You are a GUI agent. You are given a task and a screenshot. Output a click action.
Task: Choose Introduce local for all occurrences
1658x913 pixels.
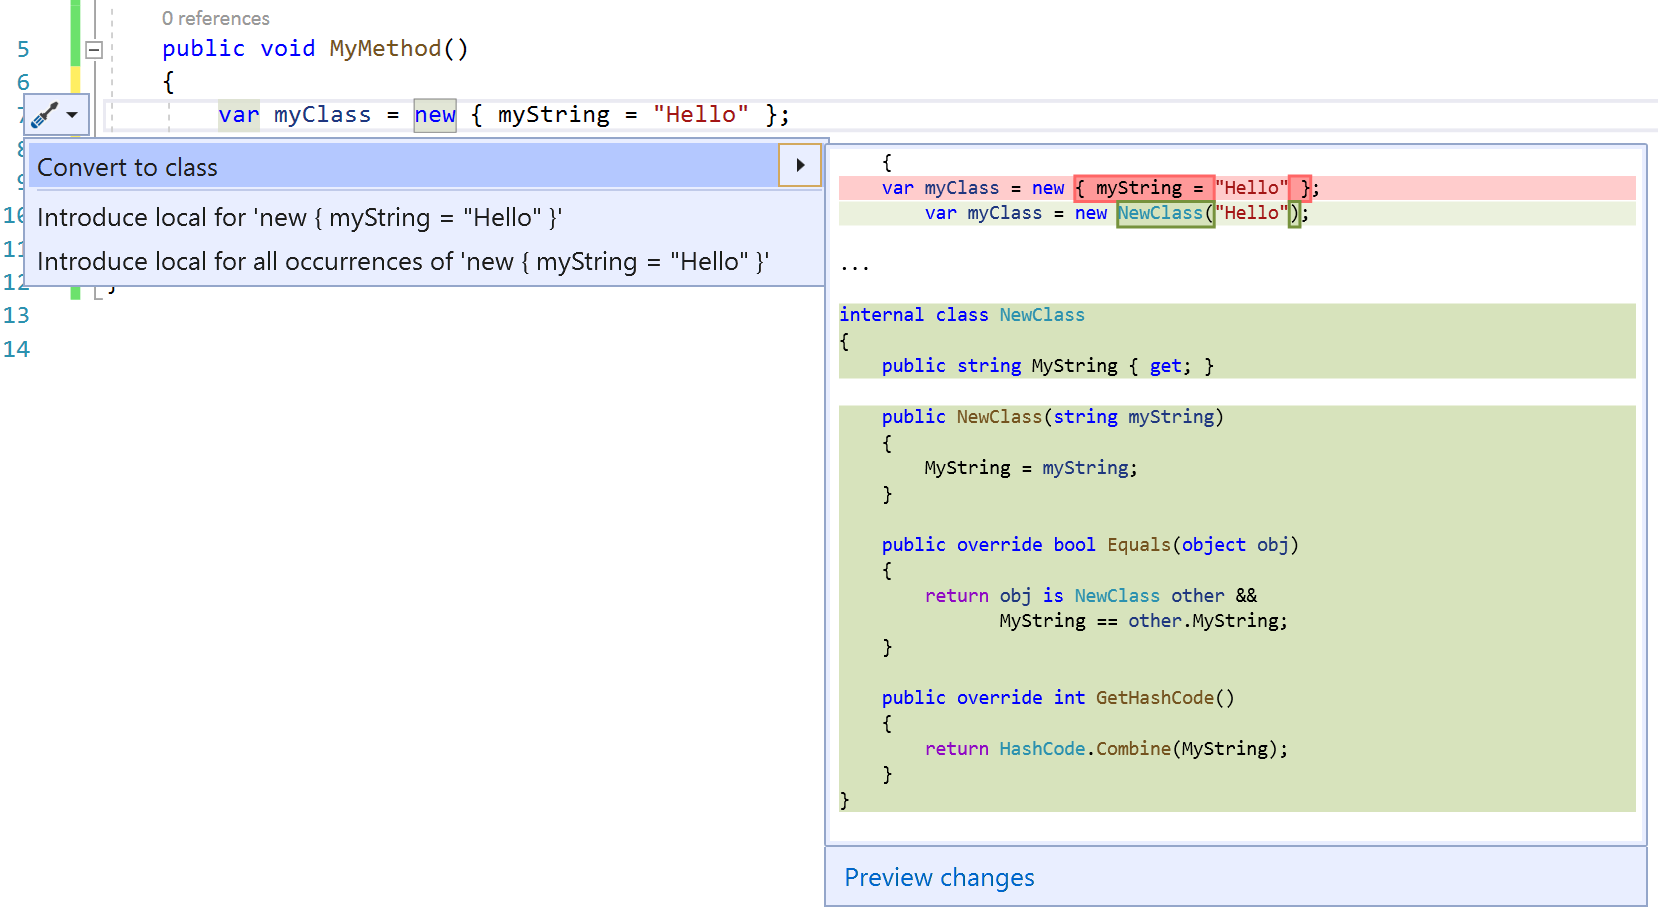(404, 261)
